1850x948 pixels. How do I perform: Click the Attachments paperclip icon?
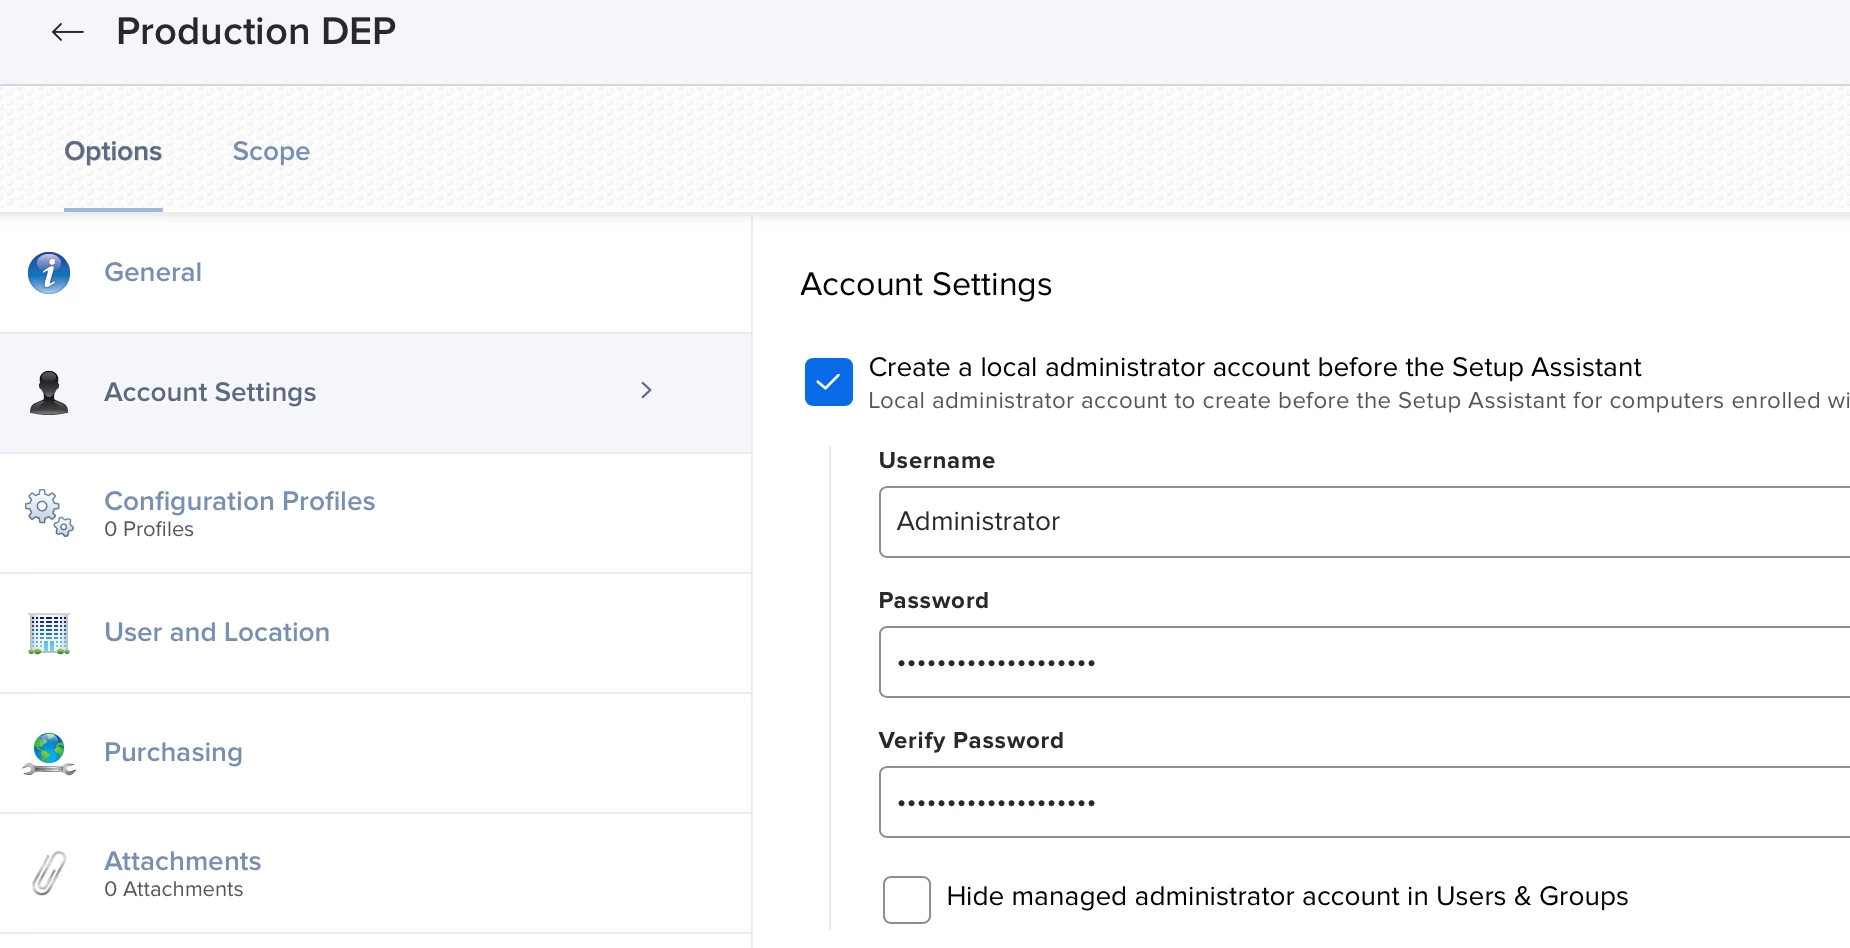pos(49,873)
